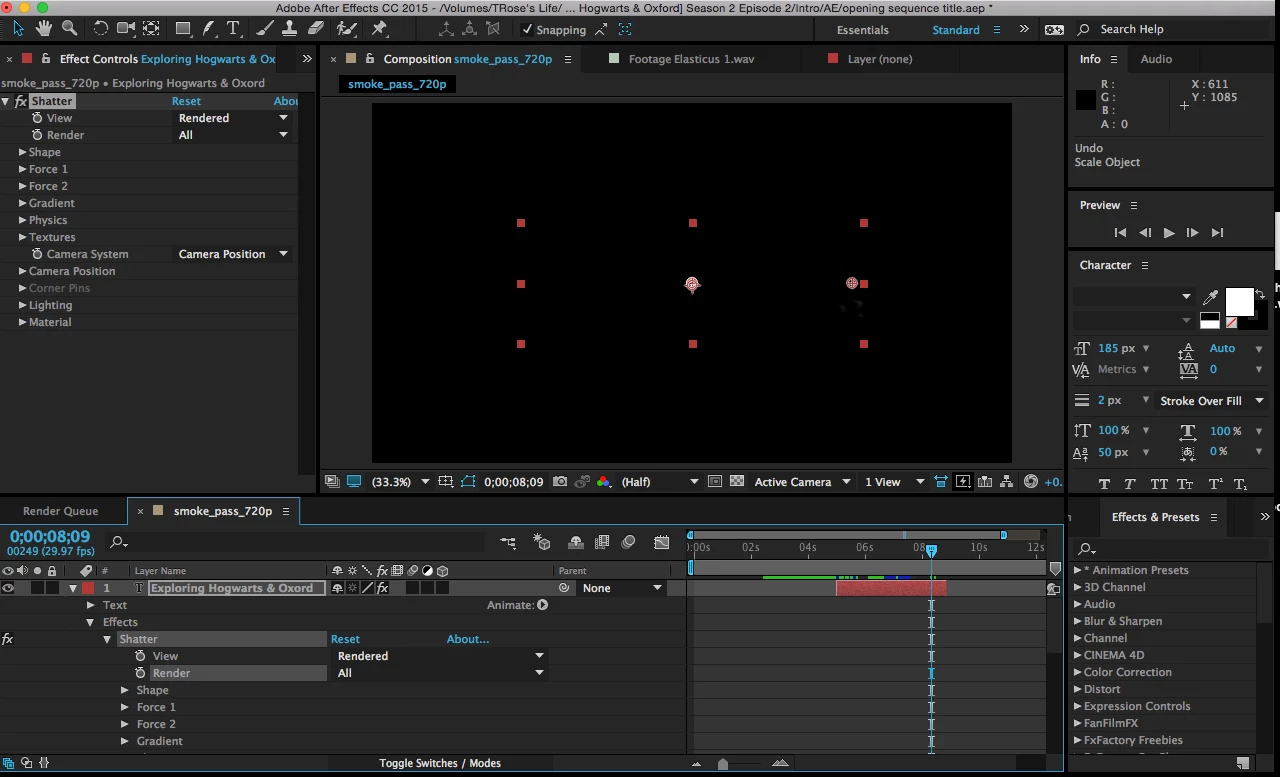Open the Parent None dropdown
The height and width of the screenshot is (777, 1280).
[x=622, y=588]
